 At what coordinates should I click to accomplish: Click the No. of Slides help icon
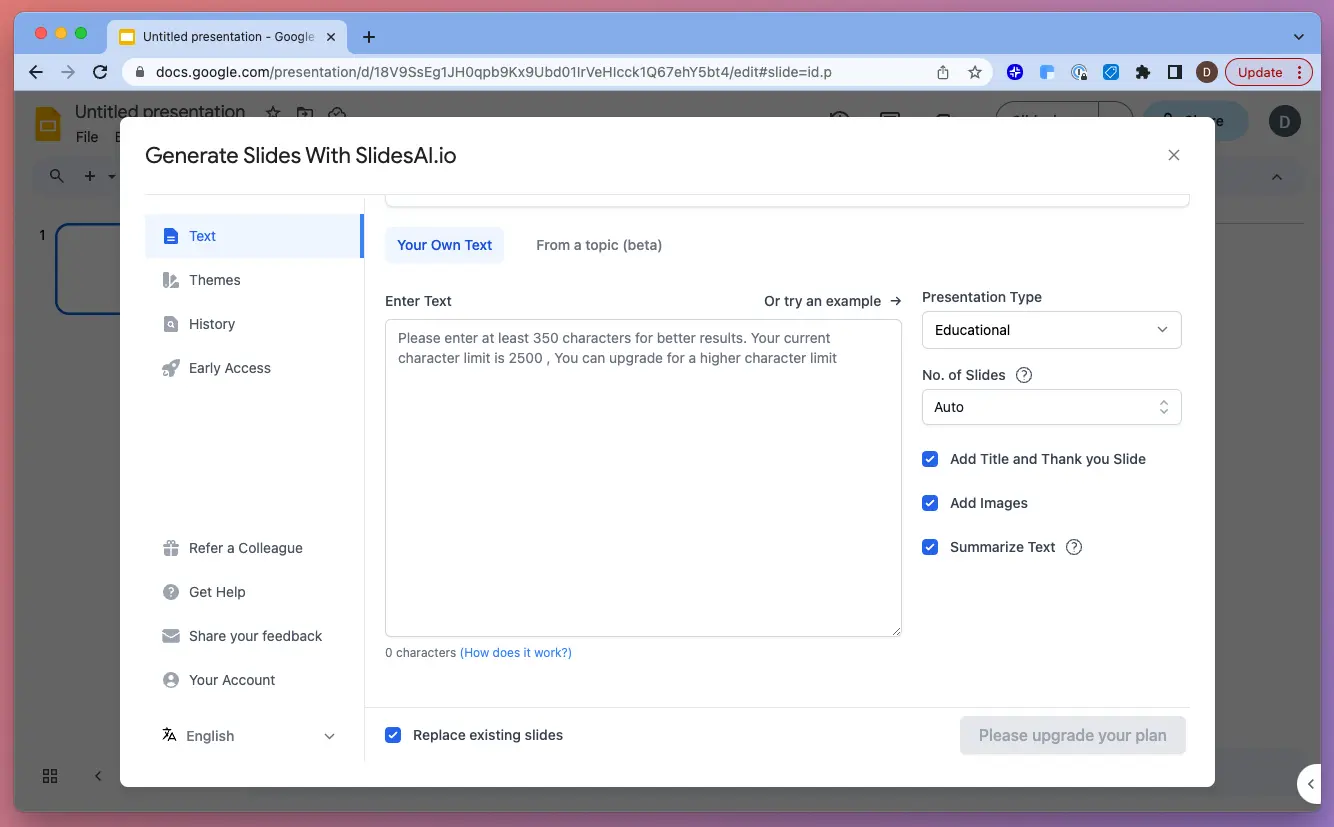[x=1024, y=375]
